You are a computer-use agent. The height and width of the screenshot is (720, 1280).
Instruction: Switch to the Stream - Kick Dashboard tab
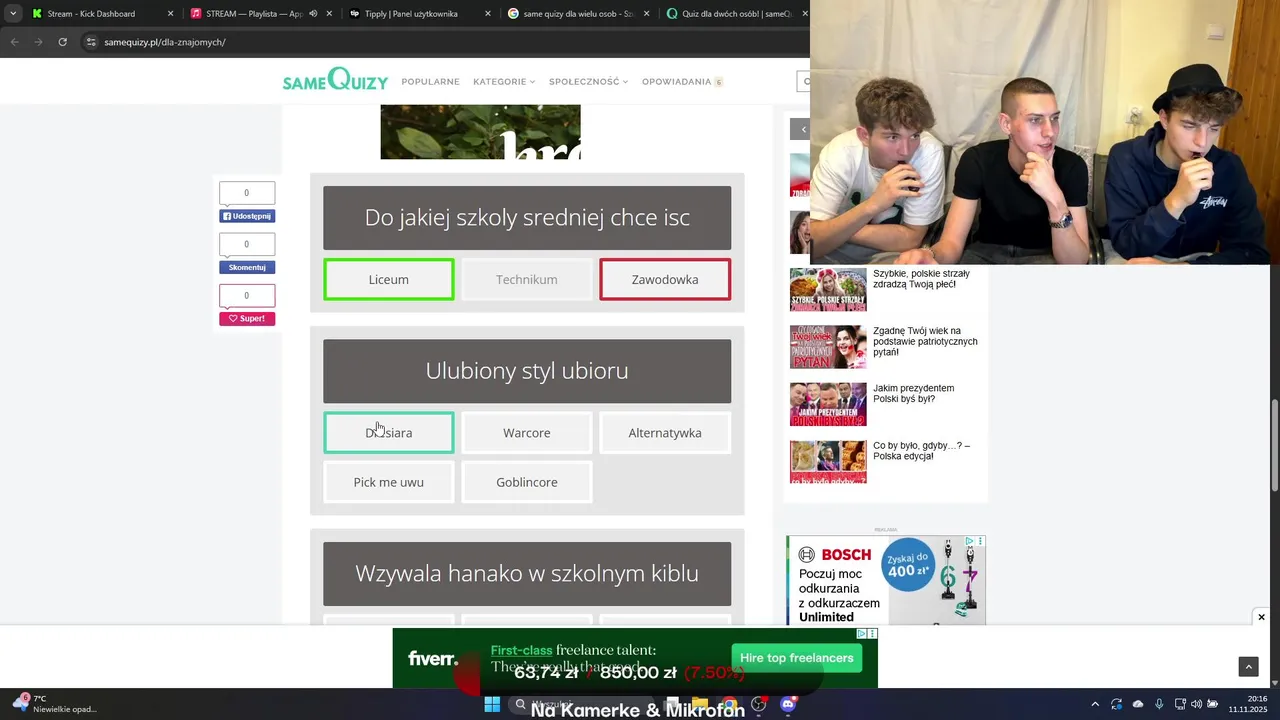click(x=102, y=14)
